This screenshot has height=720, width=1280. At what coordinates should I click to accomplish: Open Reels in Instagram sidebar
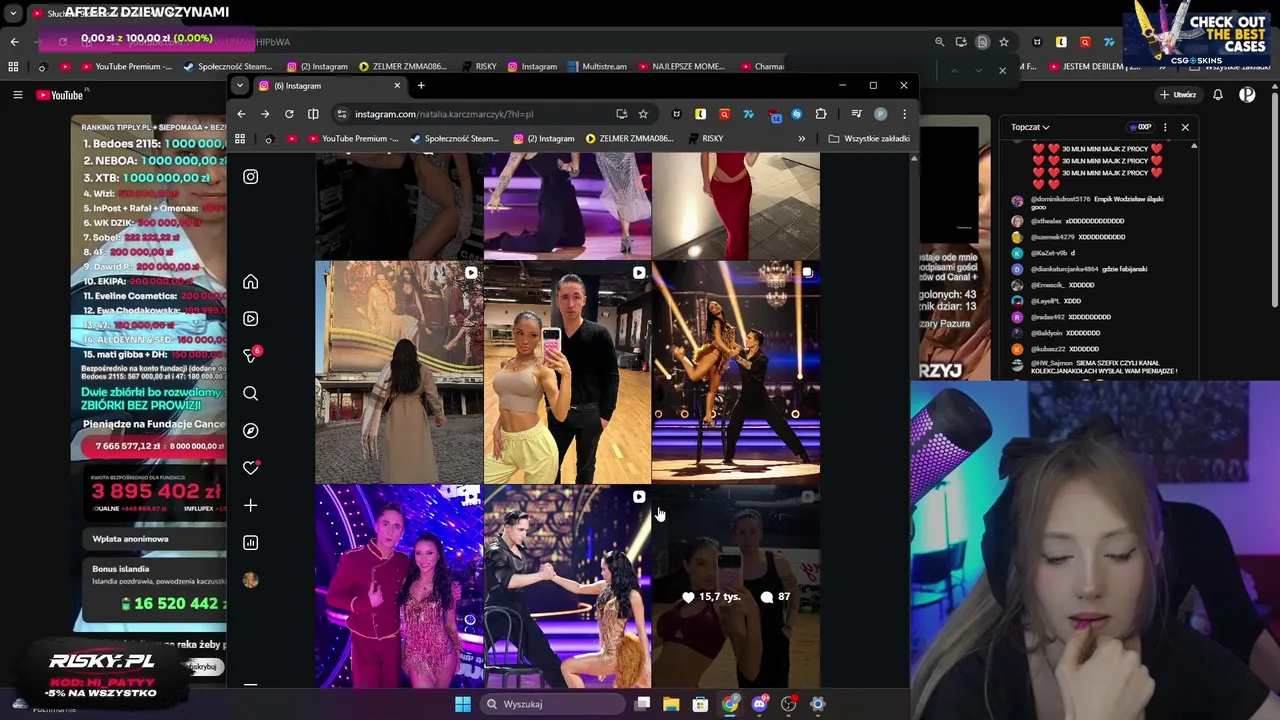point(250,319)
